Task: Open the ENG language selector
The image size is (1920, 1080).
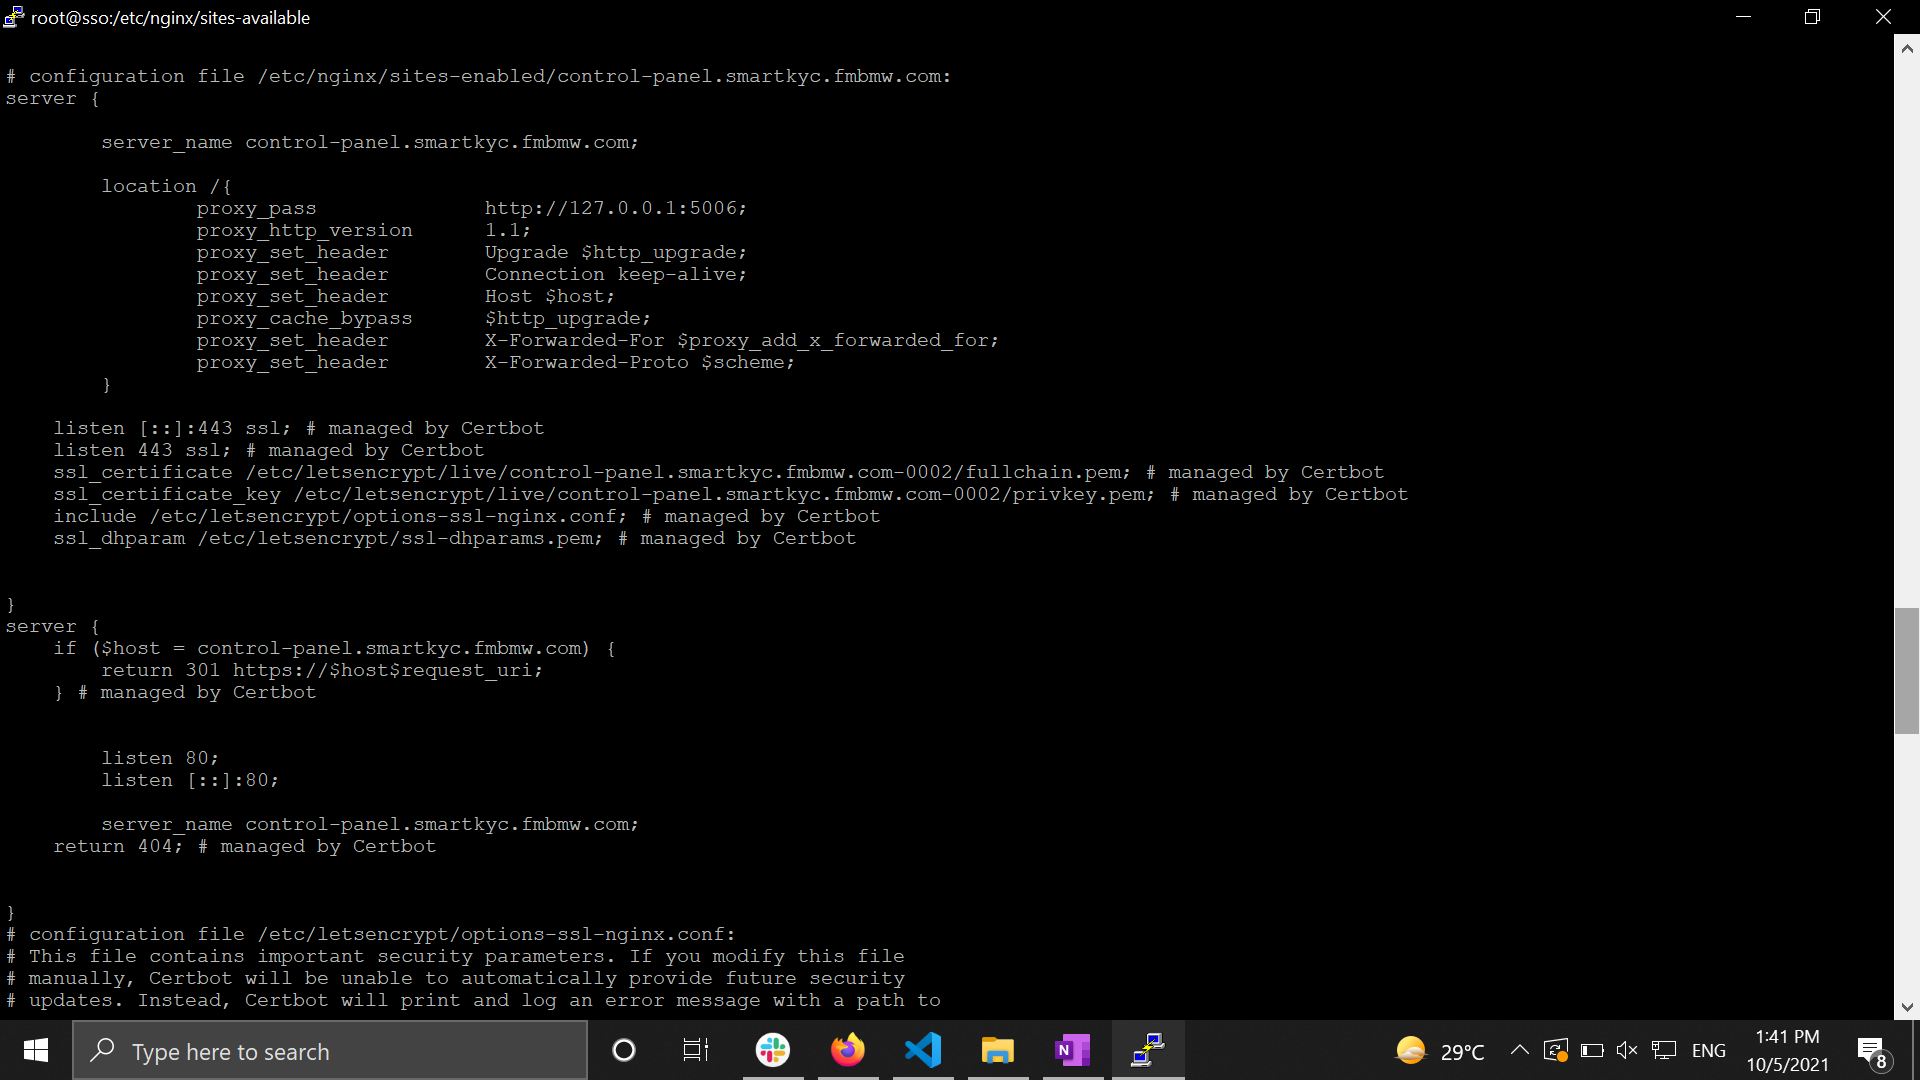Action: click(x=1708, y=1051)
